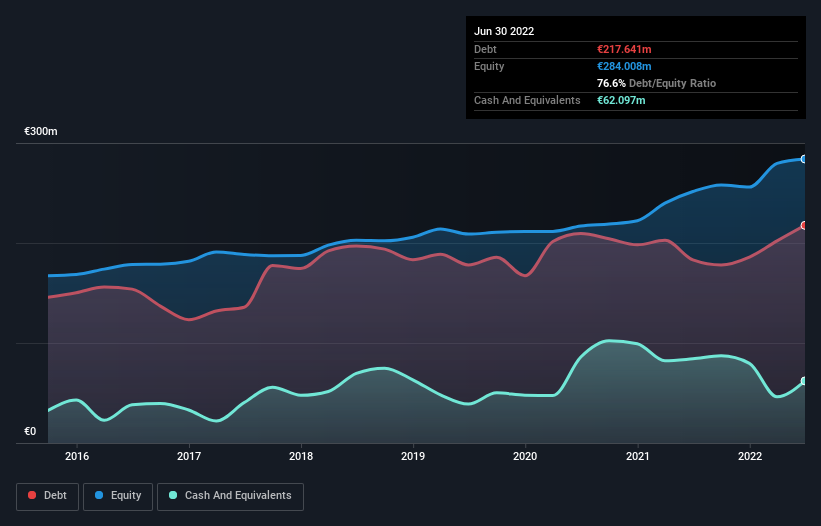This screenshot has height=526, width=821.
Task: Toggle Cash And Equivalents legend button
Action: click(230, 496)
